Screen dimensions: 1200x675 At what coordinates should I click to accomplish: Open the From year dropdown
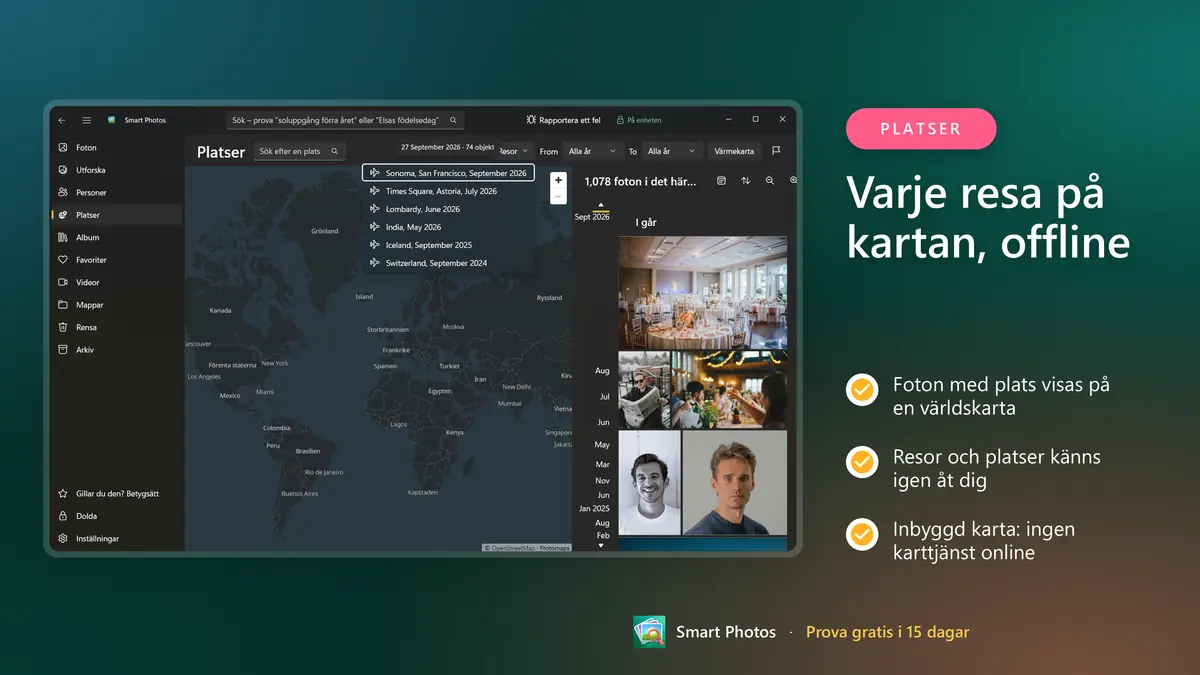tap(592, 151)
